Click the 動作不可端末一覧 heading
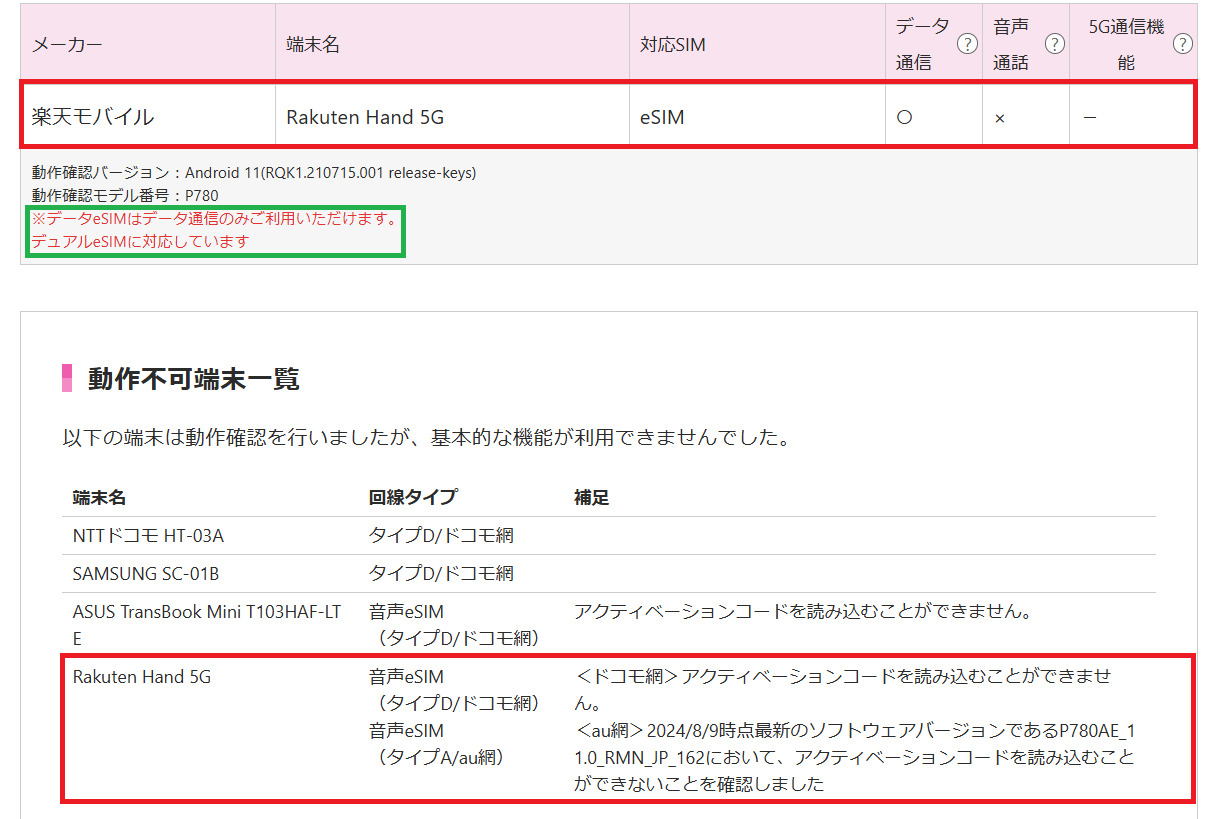The width and height of the screenshot is (1213, 819). [193, 379]
